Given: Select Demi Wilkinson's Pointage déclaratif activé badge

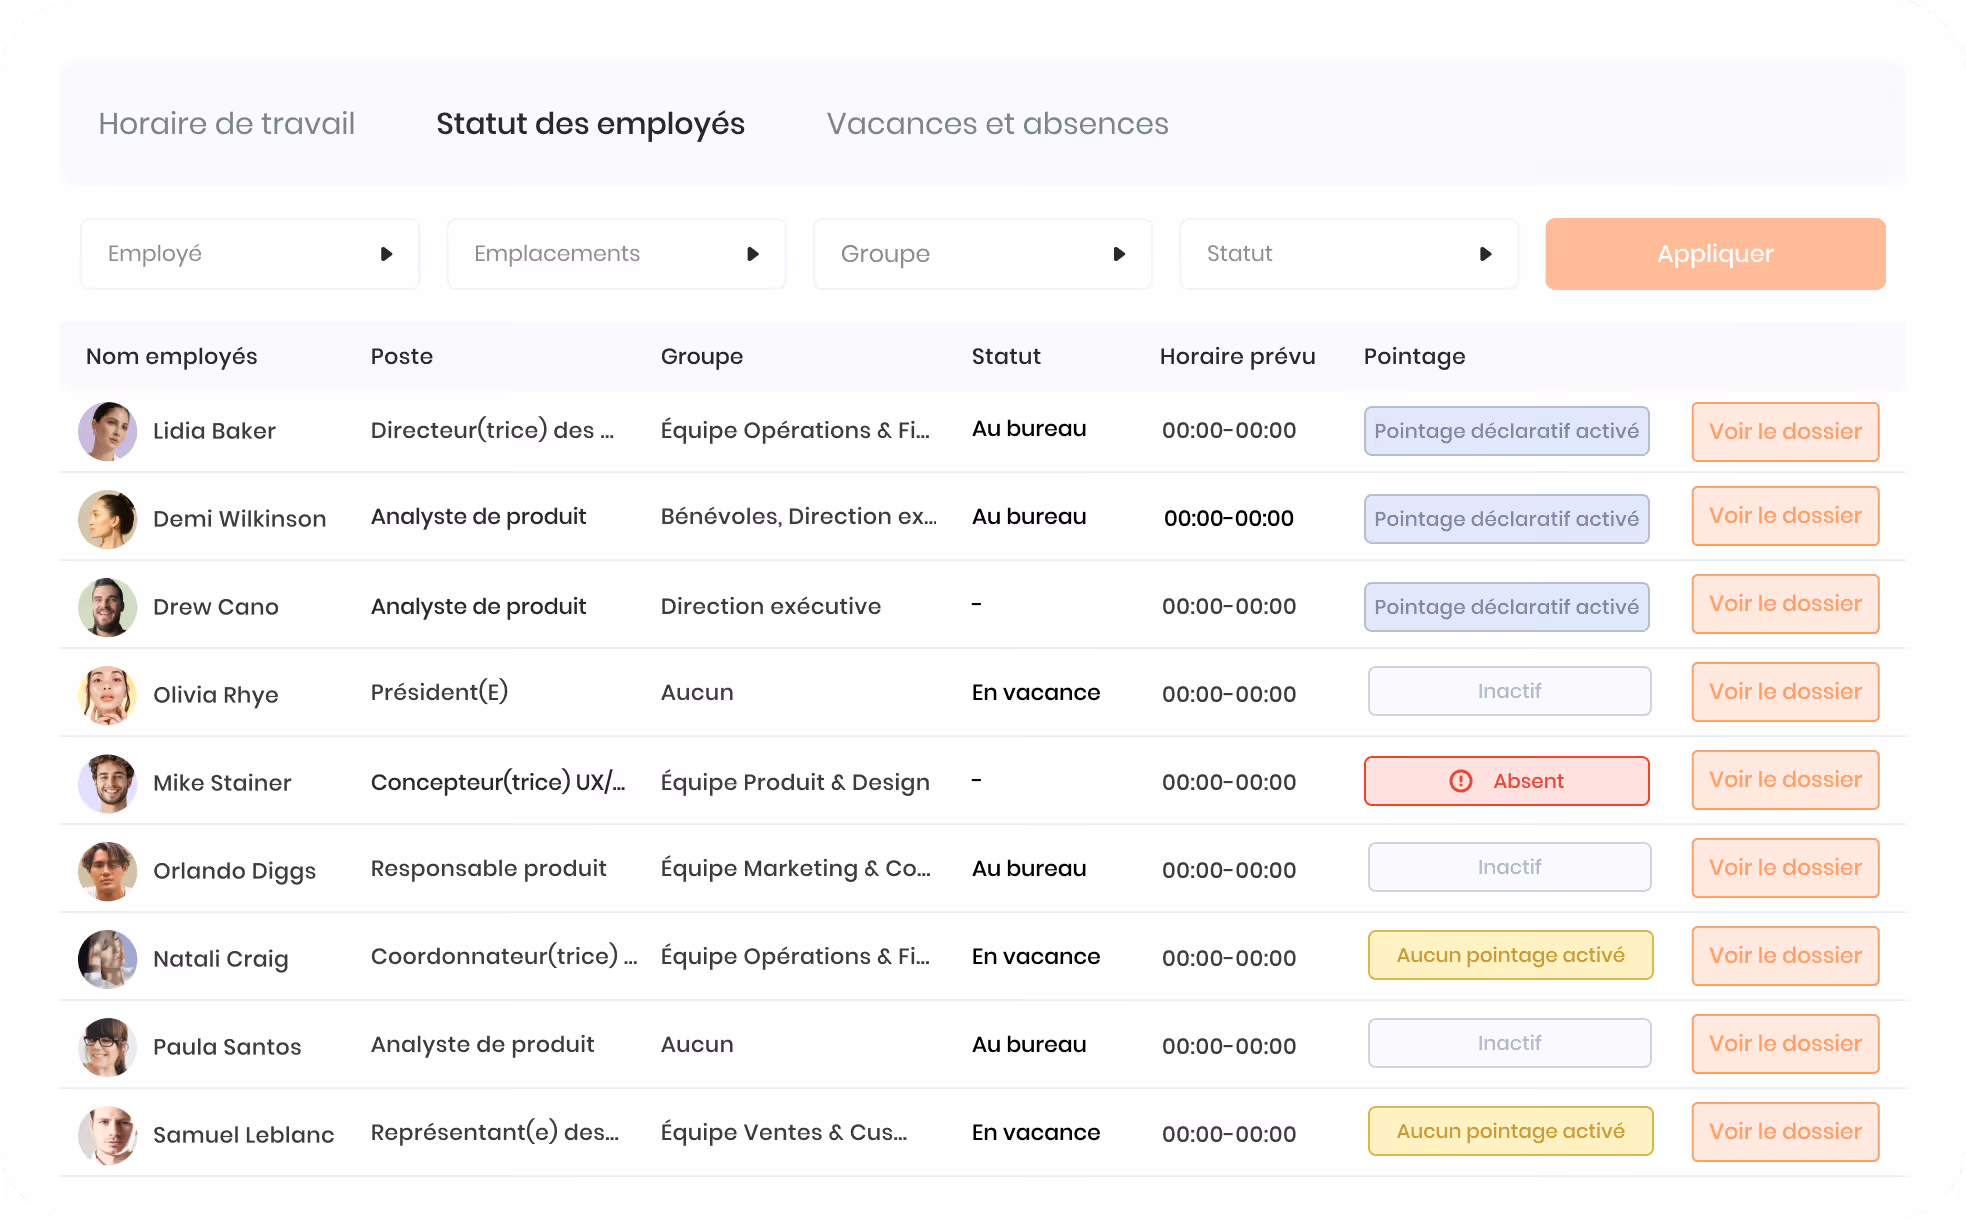Looking at the screenshot, I should click(x=1506, y=519).
